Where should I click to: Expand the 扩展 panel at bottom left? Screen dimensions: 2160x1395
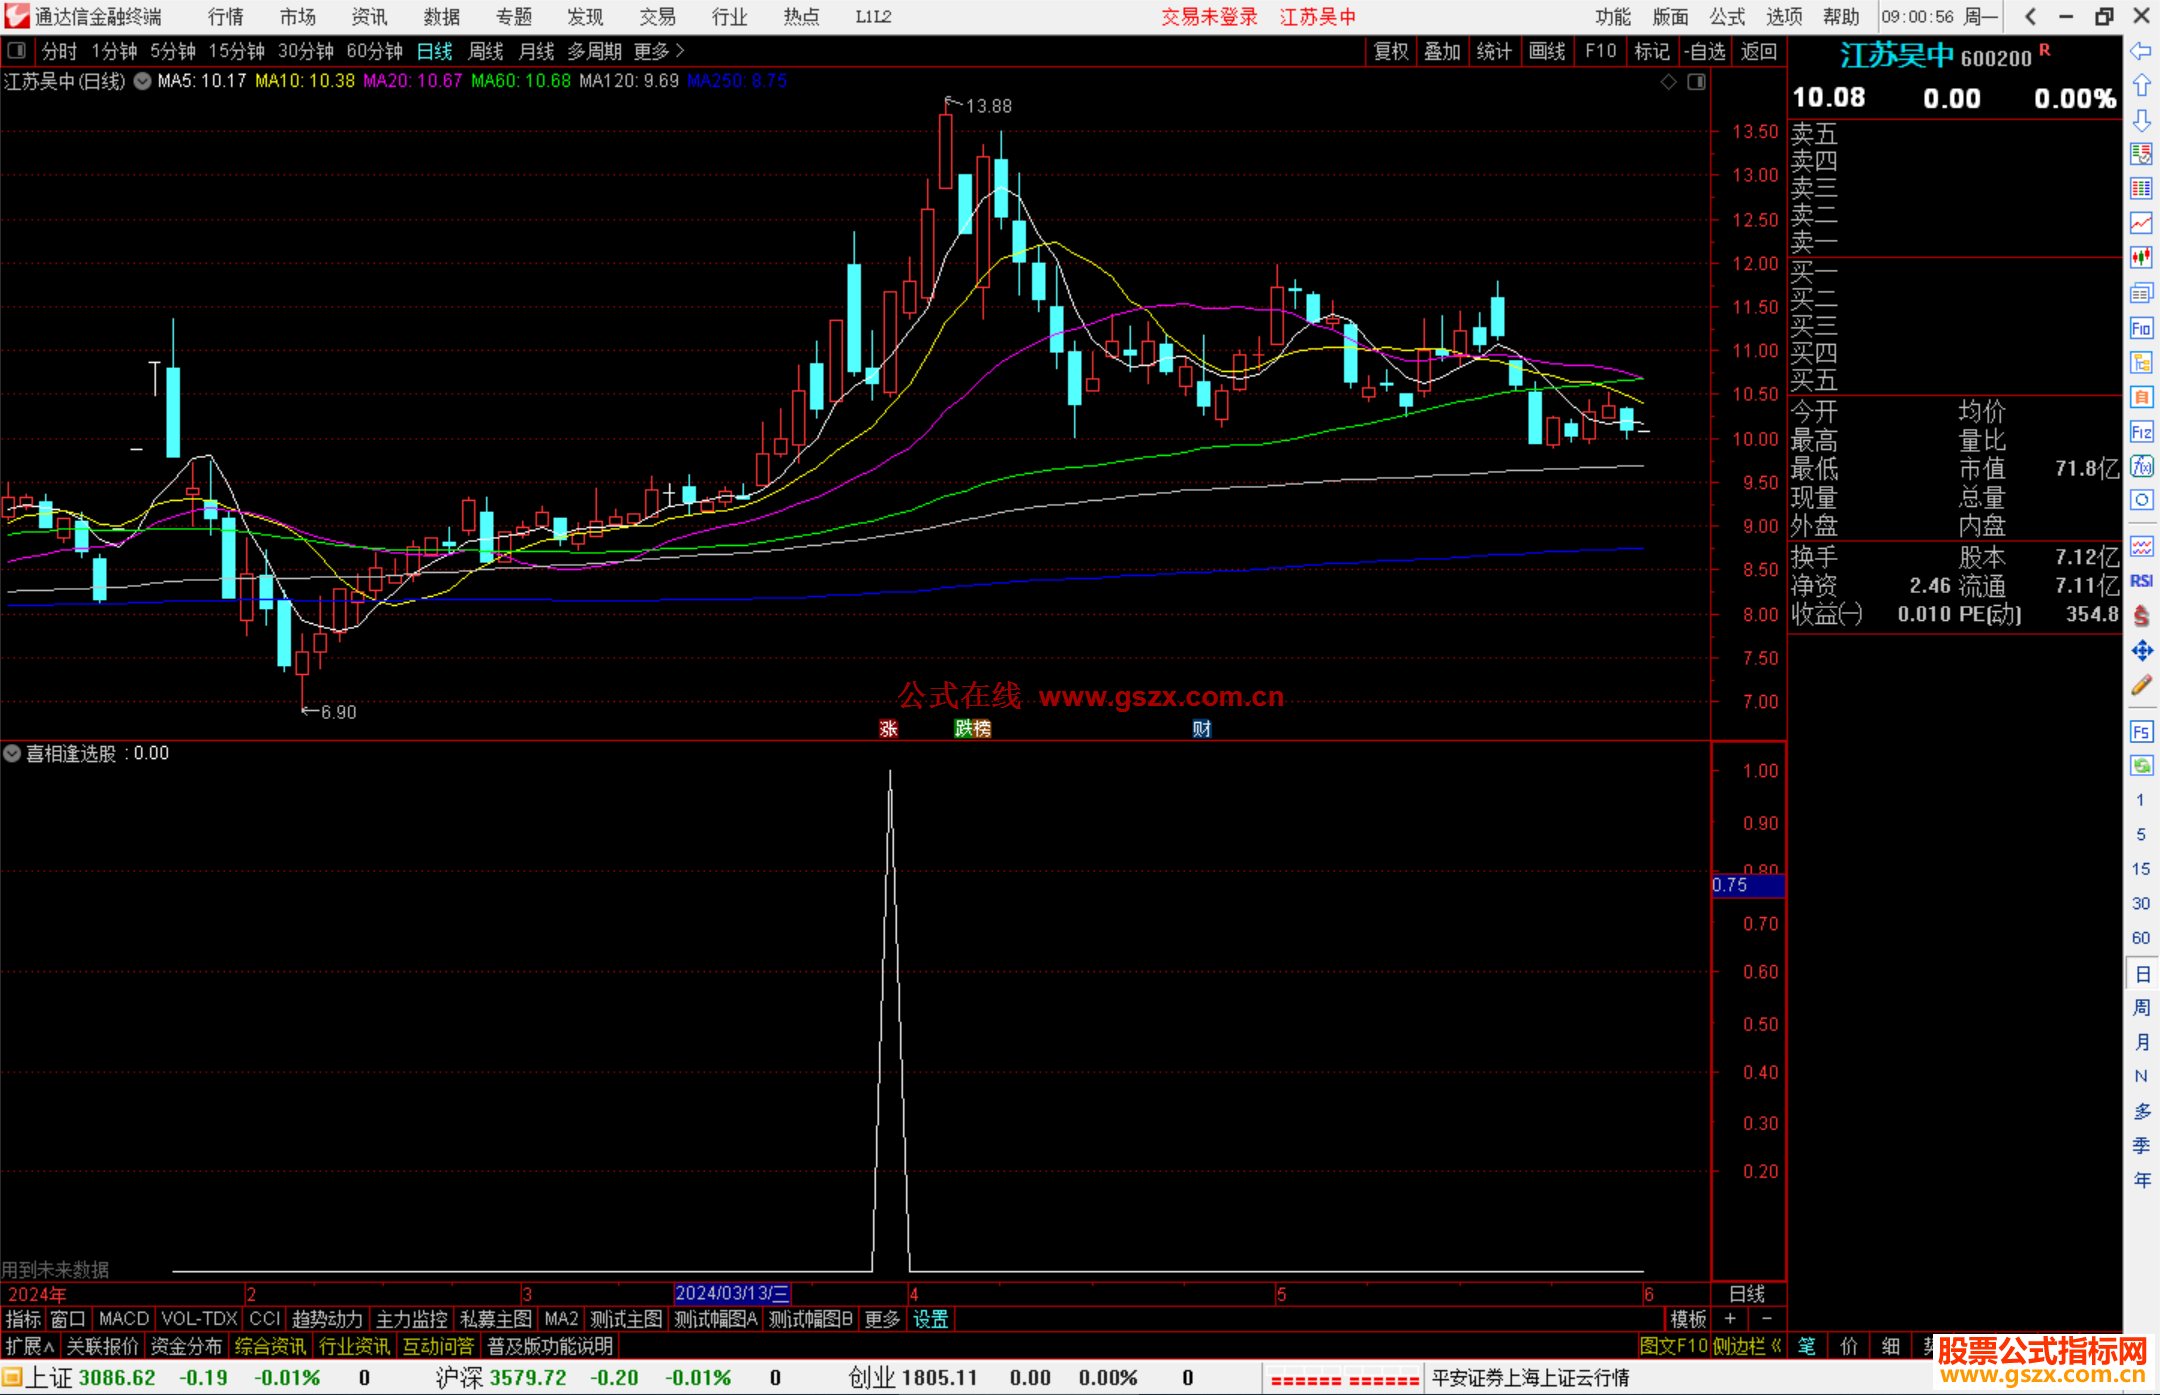pyautogui.click(x=30, y=1346)
